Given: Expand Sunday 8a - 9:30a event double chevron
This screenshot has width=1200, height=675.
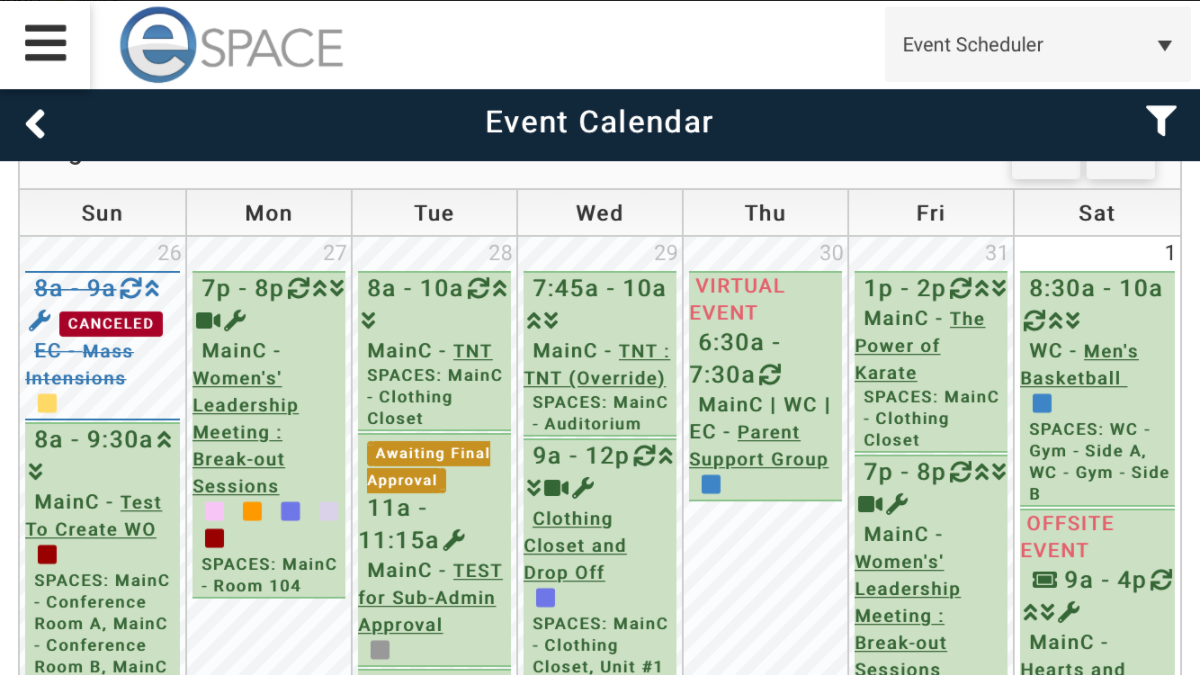Looking at the screenshot, I should pos(35,471).
